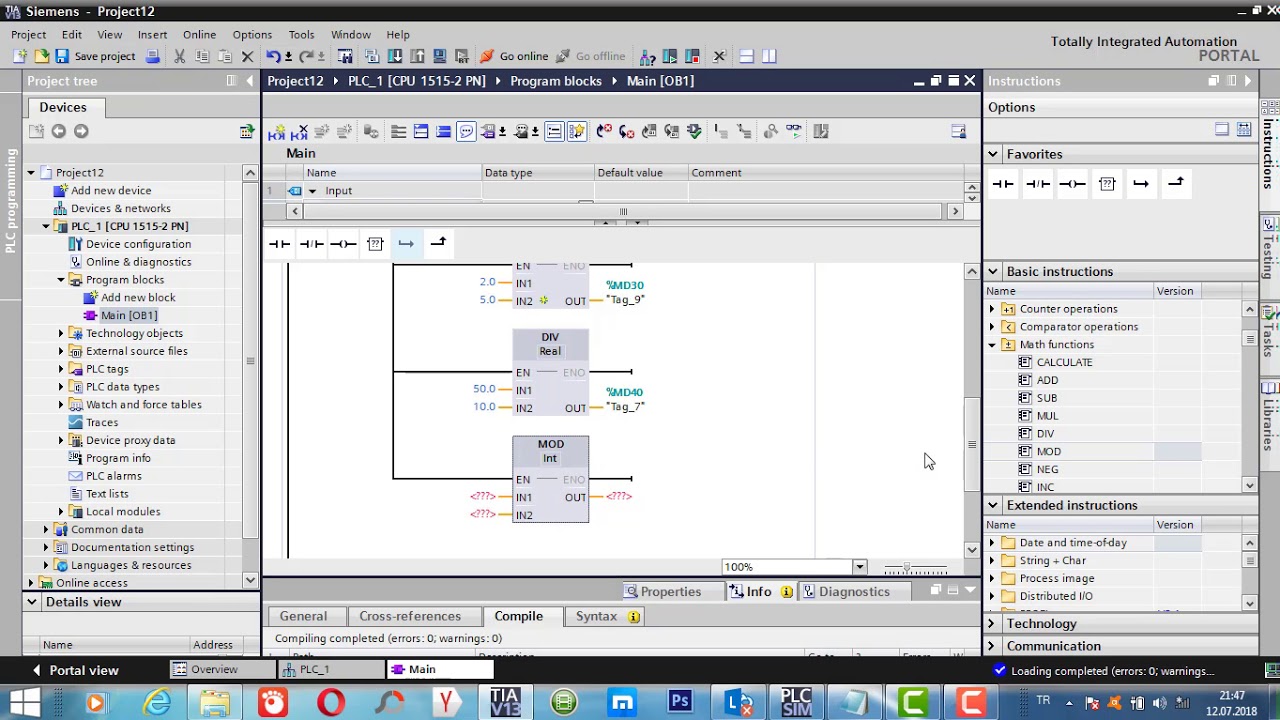The height and width of the screenshot is (720, 1280).
Task: Click Add new block in project tree
Action: 138,297
